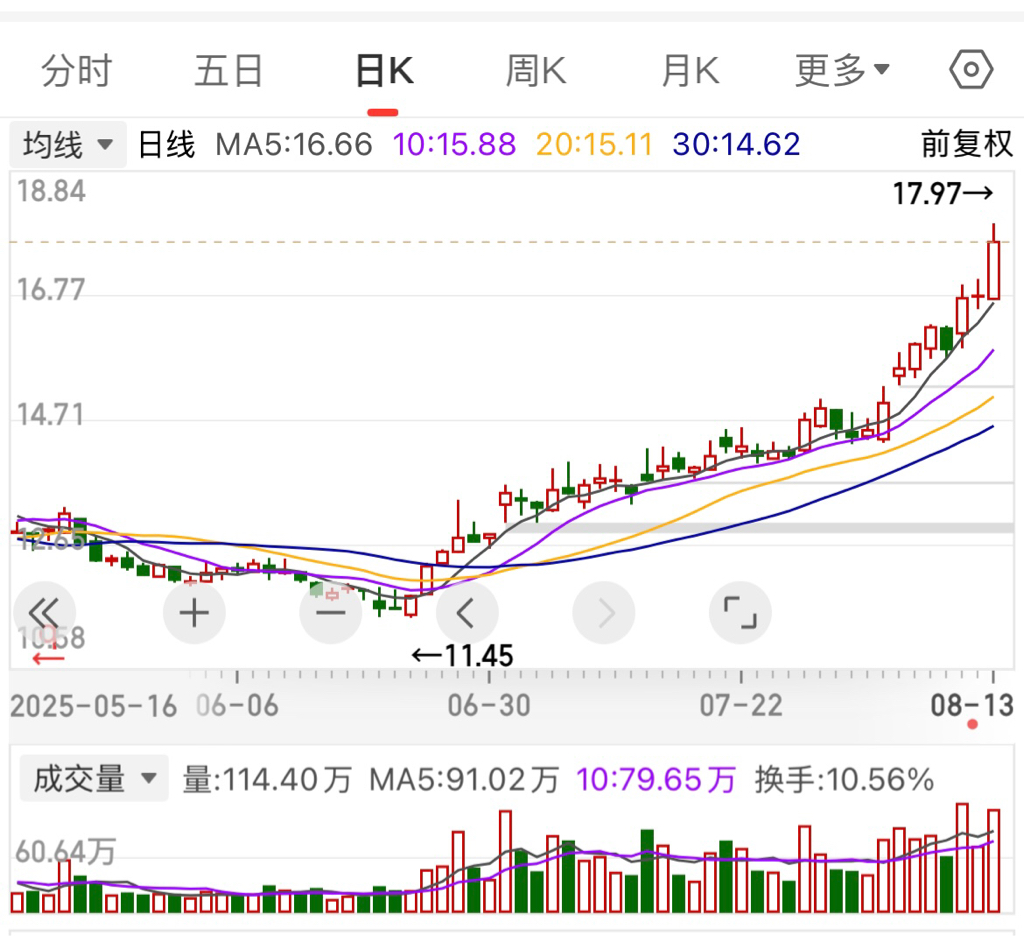This screenshot has width=1024, height=936.
Task: Tap the 06-30 date on the time axis
Action: pos(489,706)
